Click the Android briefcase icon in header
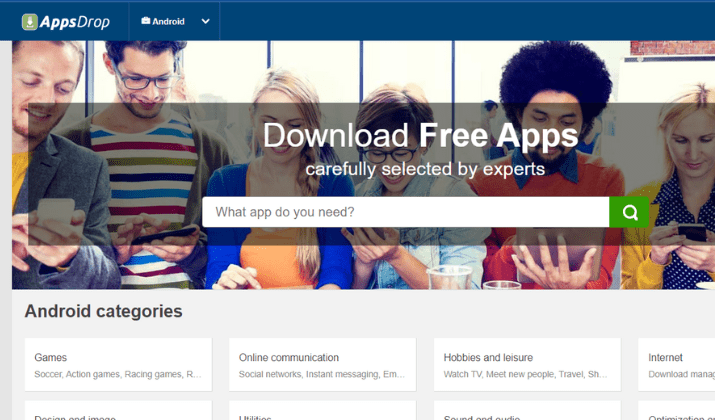The height and width of the screenshot is (420, 715). pos(145,21)
